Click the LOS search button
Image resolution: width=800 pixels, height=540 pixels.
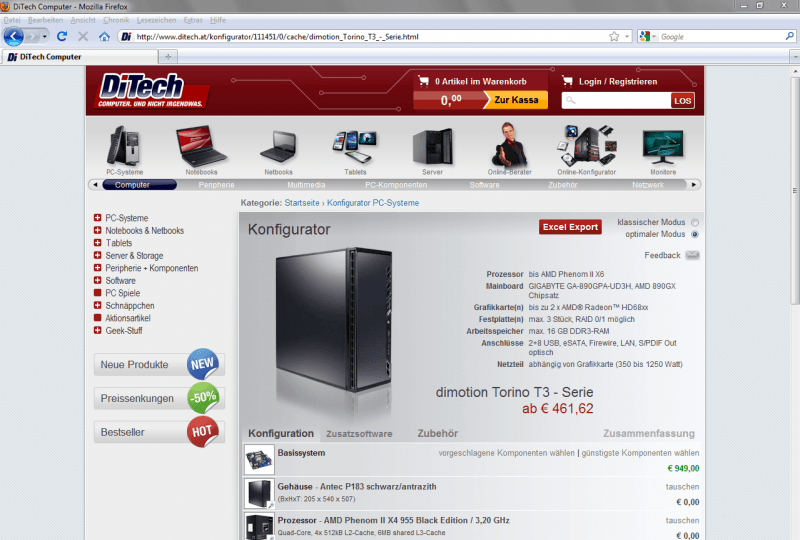pos(682,101)
